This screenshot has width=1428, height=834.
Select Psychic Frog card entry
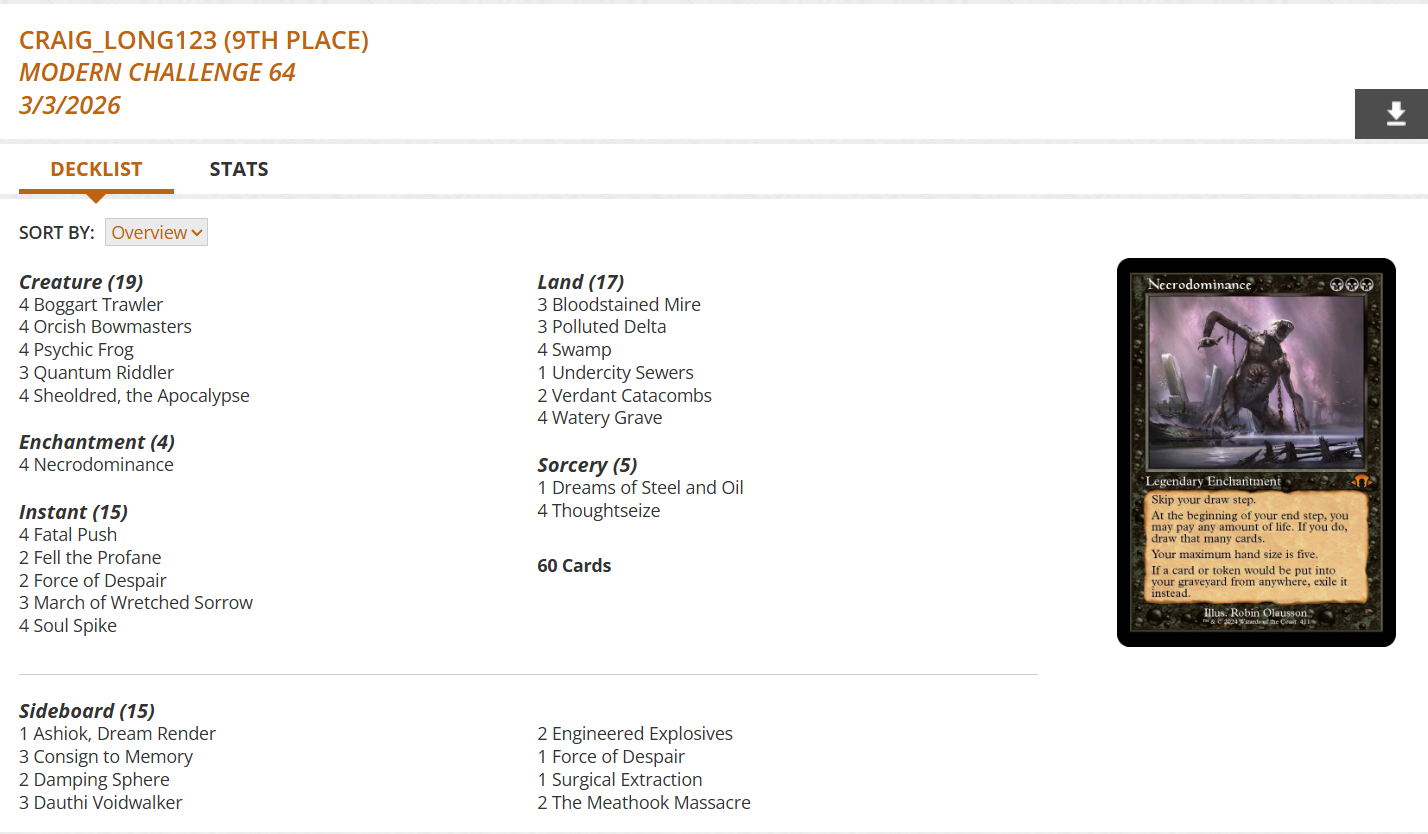click(x=83, y=350)
